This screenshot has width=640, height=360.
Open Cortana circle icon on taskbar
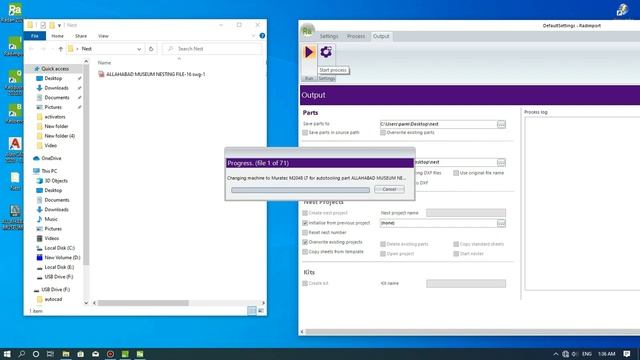pyautogui.click(x=36, y=354)
